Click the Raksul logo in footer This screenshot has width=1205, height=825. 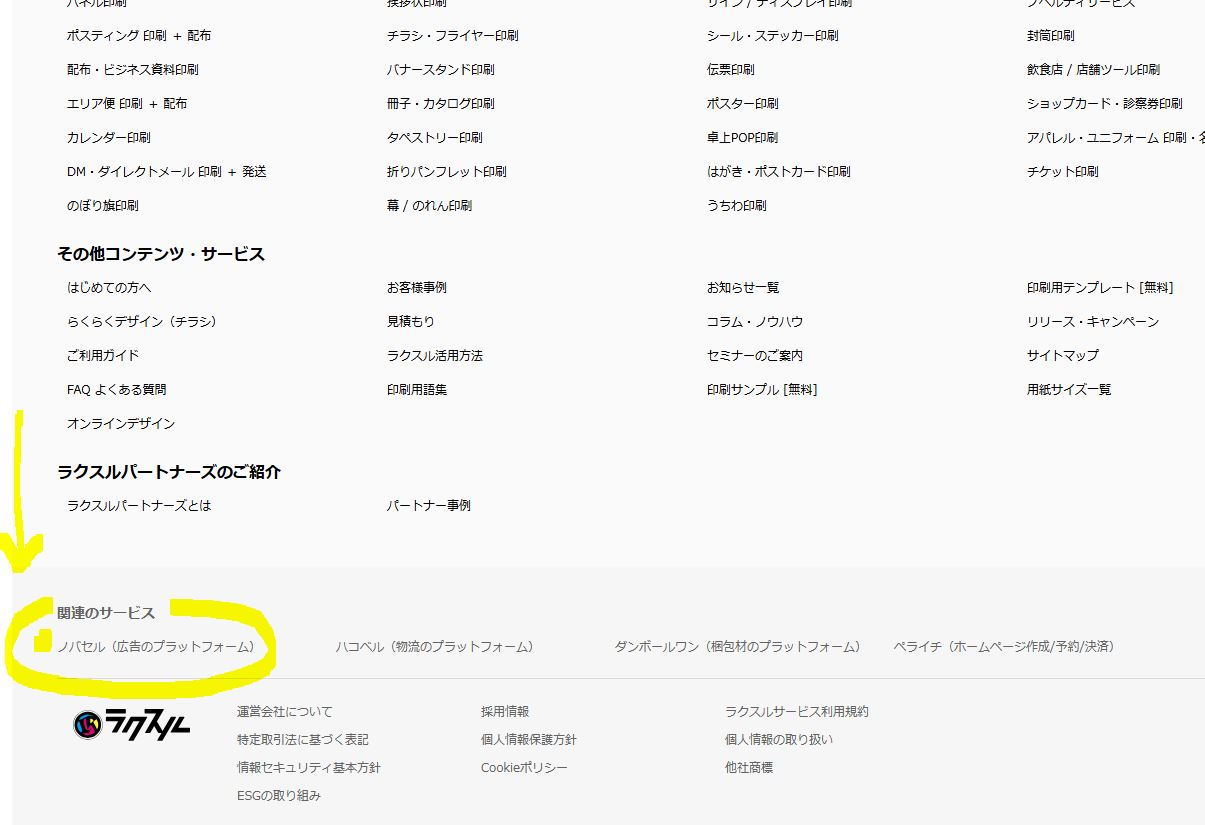pyautogui.click(x=132, y=724)
